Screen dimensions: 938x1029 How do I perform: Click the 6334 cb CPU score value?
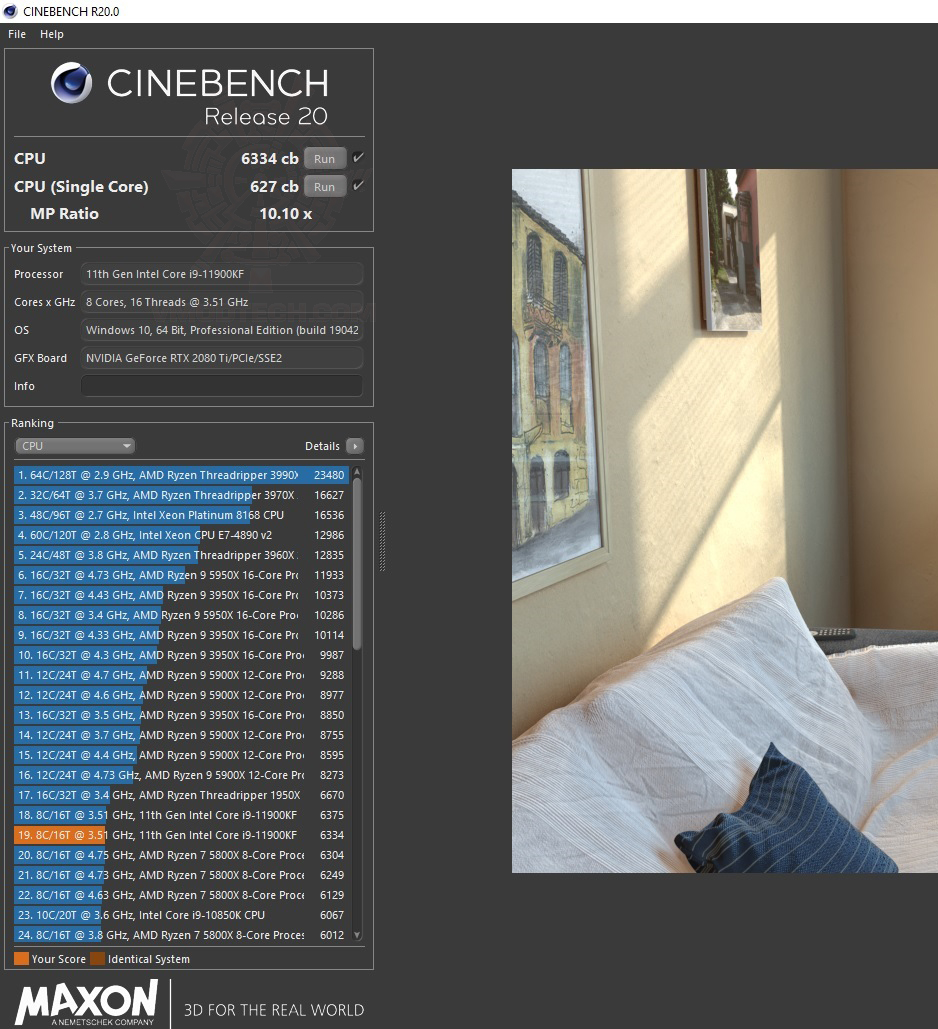click(x=270, y=159)
